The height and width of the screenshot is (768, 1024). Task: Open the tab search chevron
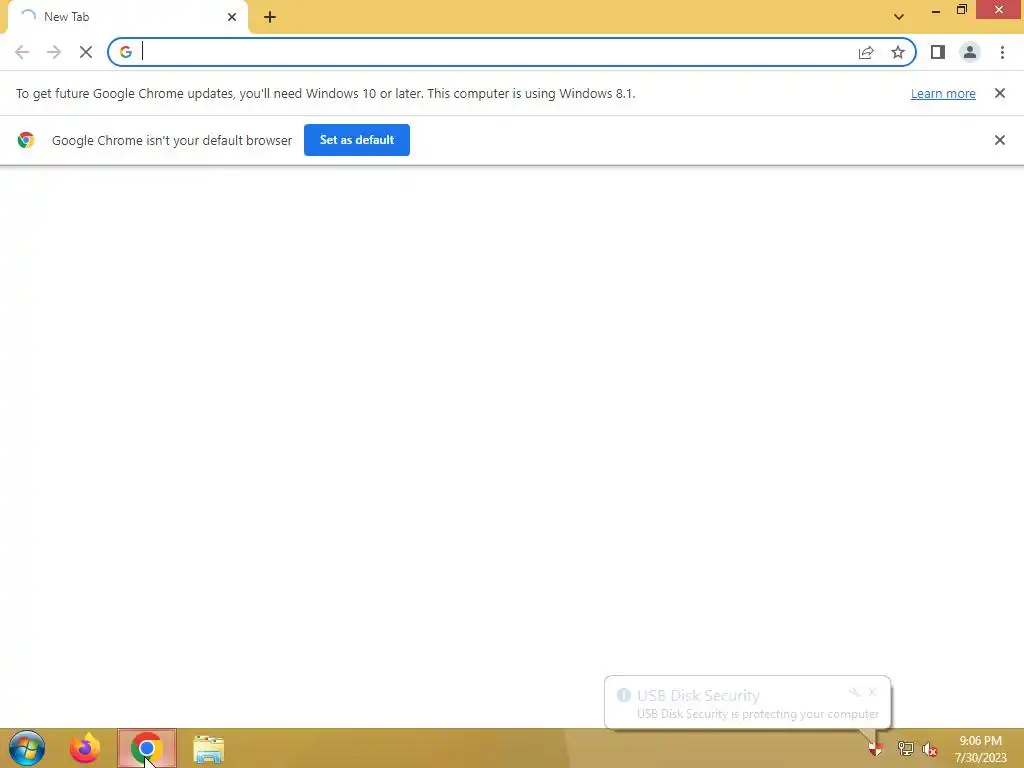click(x=899, y=17)
